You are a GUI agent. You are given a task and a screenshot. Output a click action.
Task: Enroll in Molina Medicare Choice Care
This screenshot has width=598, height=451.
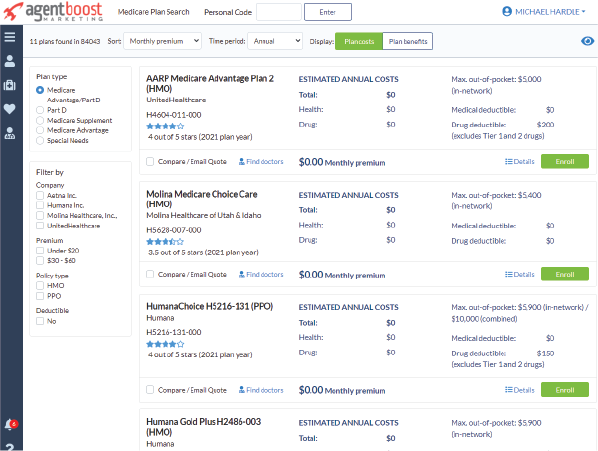pyautogui.click(x=565, y=274)
